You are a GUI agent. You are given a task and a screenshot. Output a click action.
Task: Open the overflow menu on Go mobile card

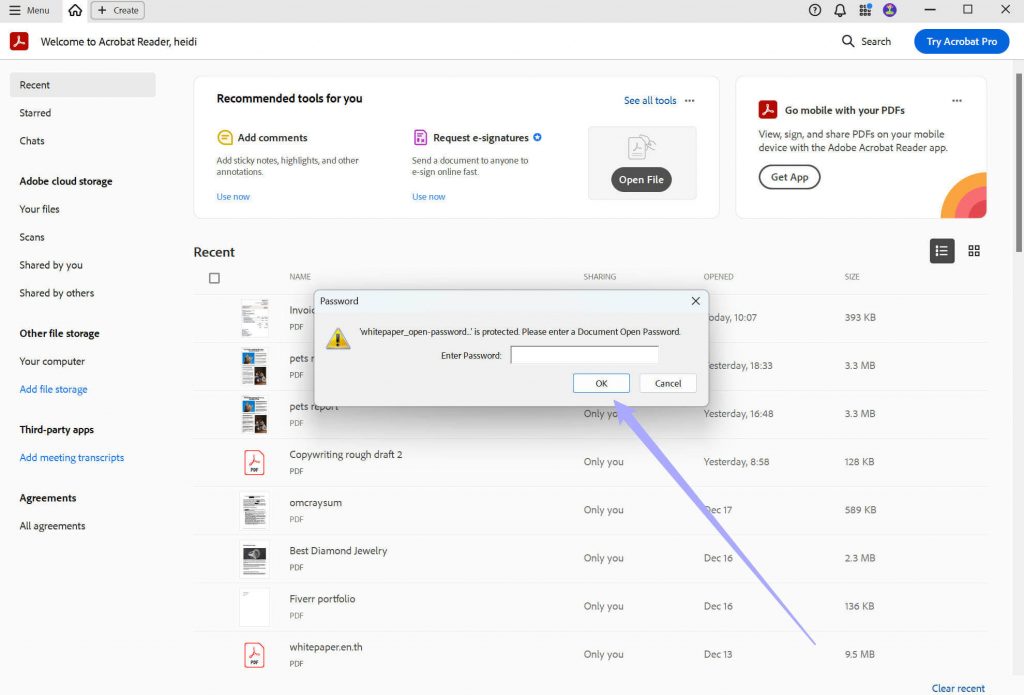tap(957, 100)
